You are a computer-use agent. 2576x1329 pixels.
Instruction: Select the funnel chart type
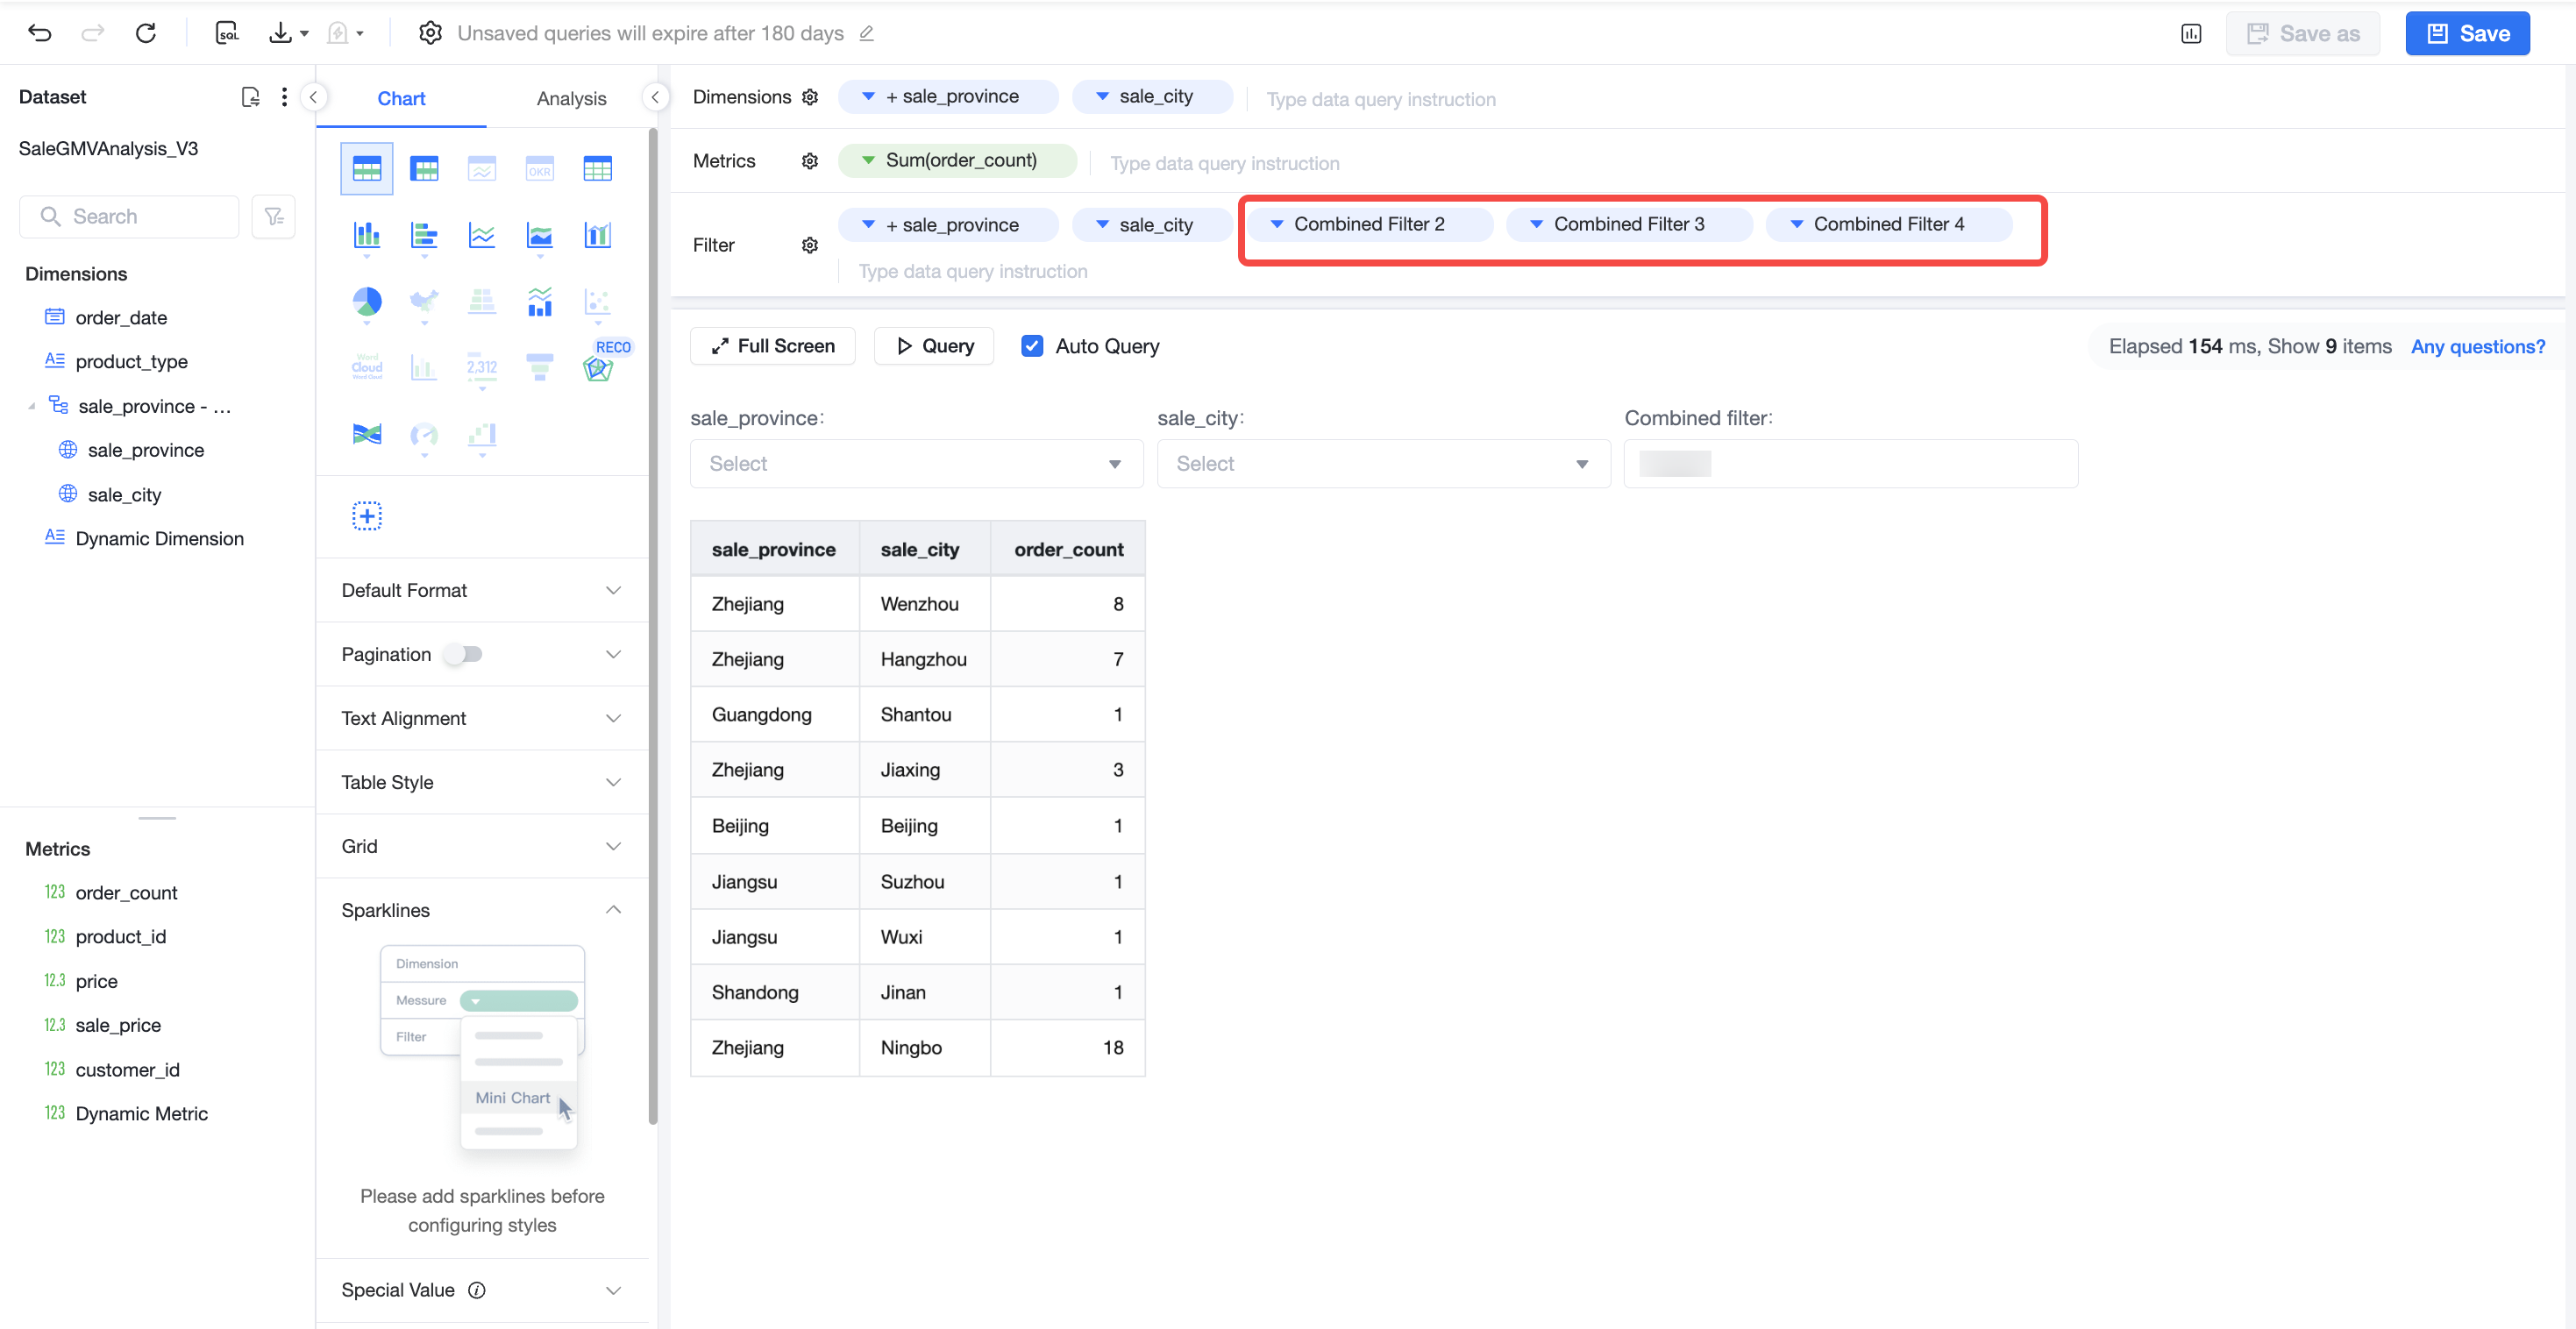click(540, 367)
